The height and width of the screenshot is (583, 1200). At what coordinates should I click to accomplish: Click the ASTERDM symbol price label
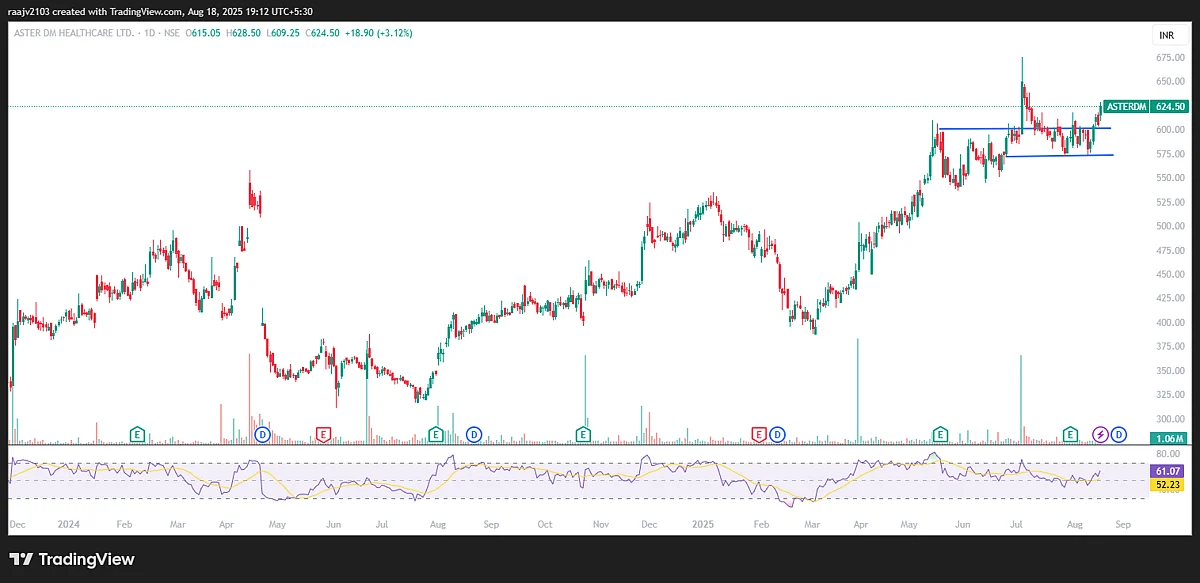[x=1125, y=106]
